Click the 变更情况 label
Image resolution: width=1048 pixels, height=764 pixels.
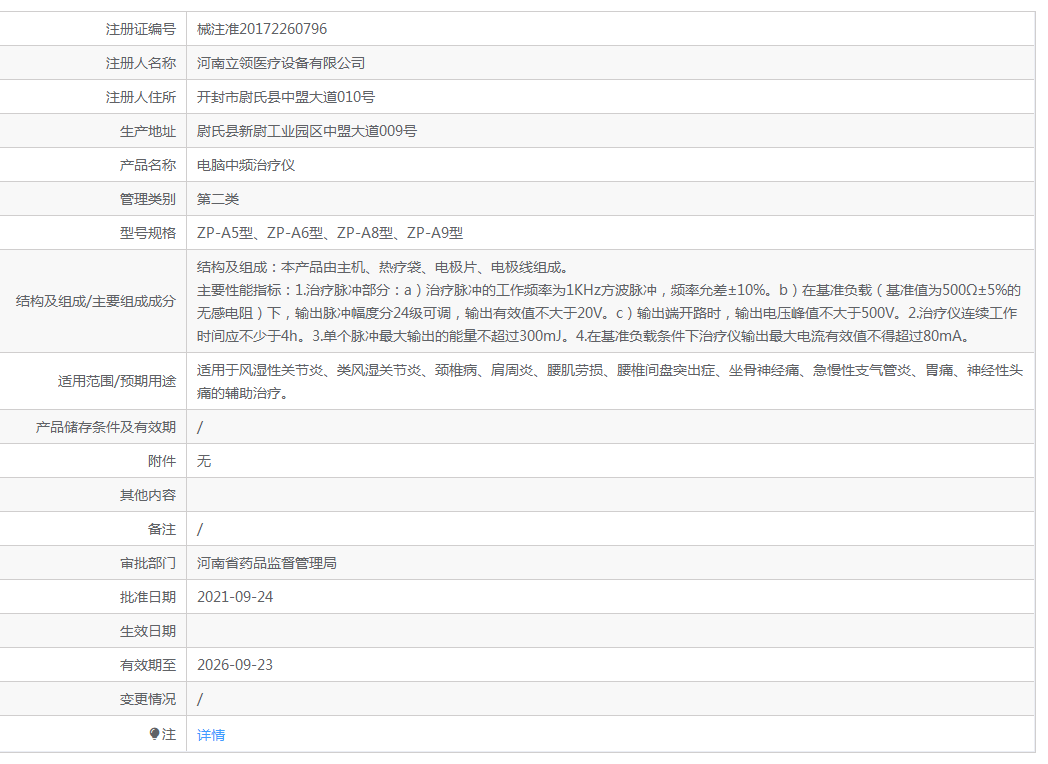click(148, 699)
